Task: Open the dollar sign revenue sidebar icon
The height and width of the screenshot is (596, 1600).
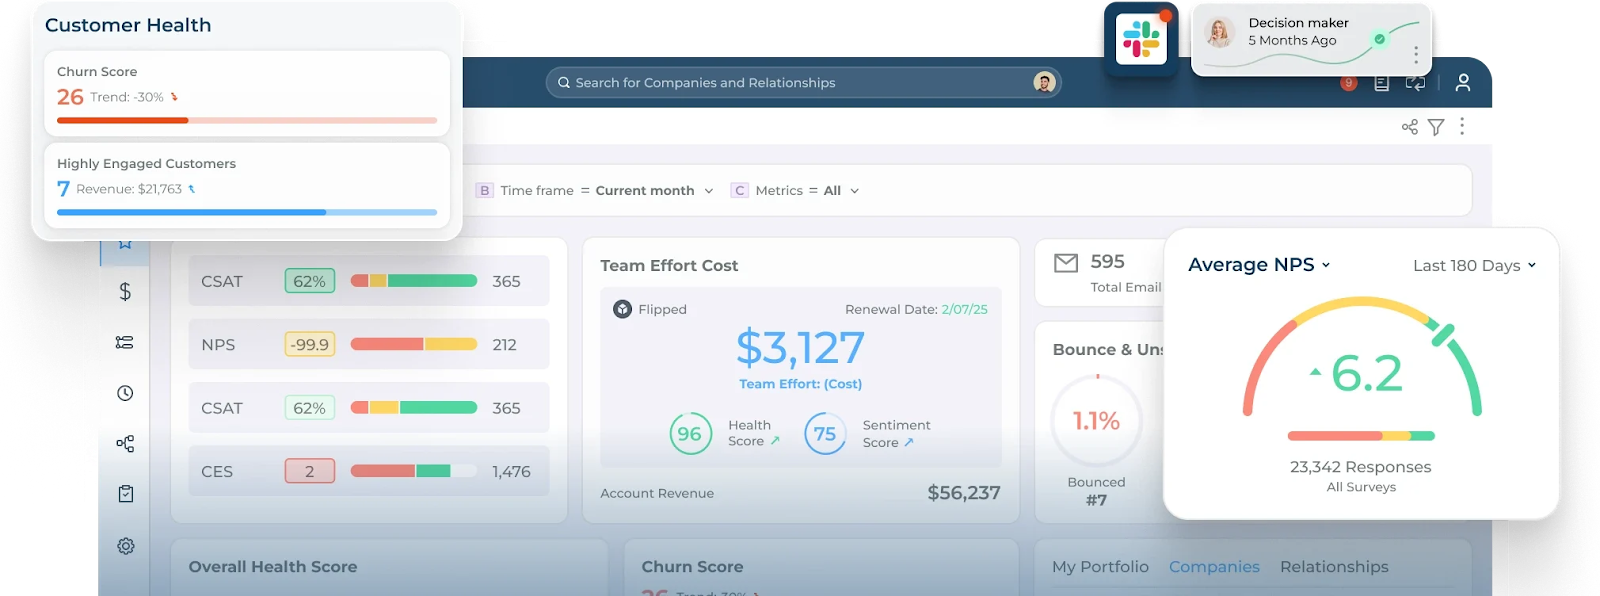Action: (125, 291)
